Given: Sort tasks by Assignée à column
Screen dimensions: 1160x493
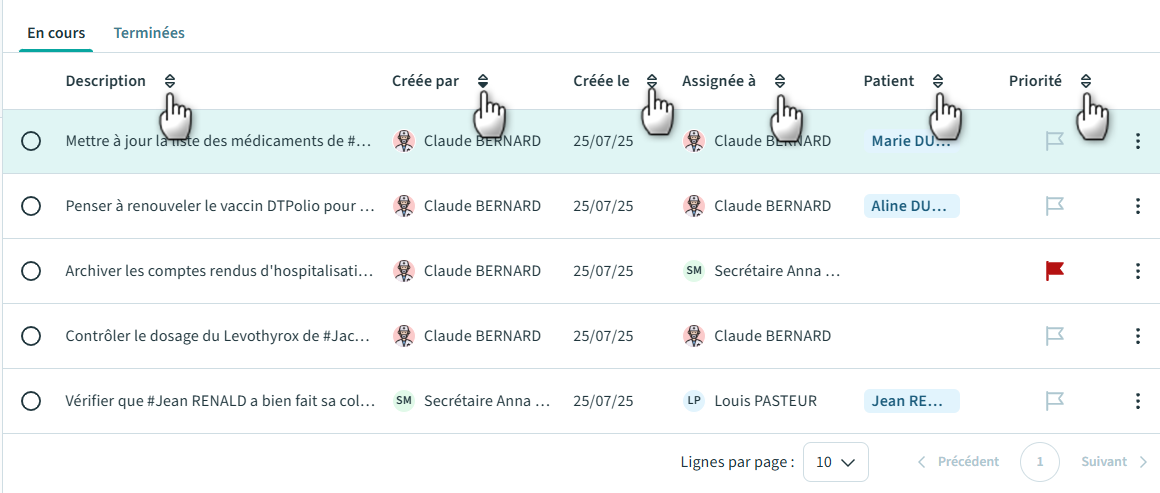Looking at the screenshot, I should point(780,82).
